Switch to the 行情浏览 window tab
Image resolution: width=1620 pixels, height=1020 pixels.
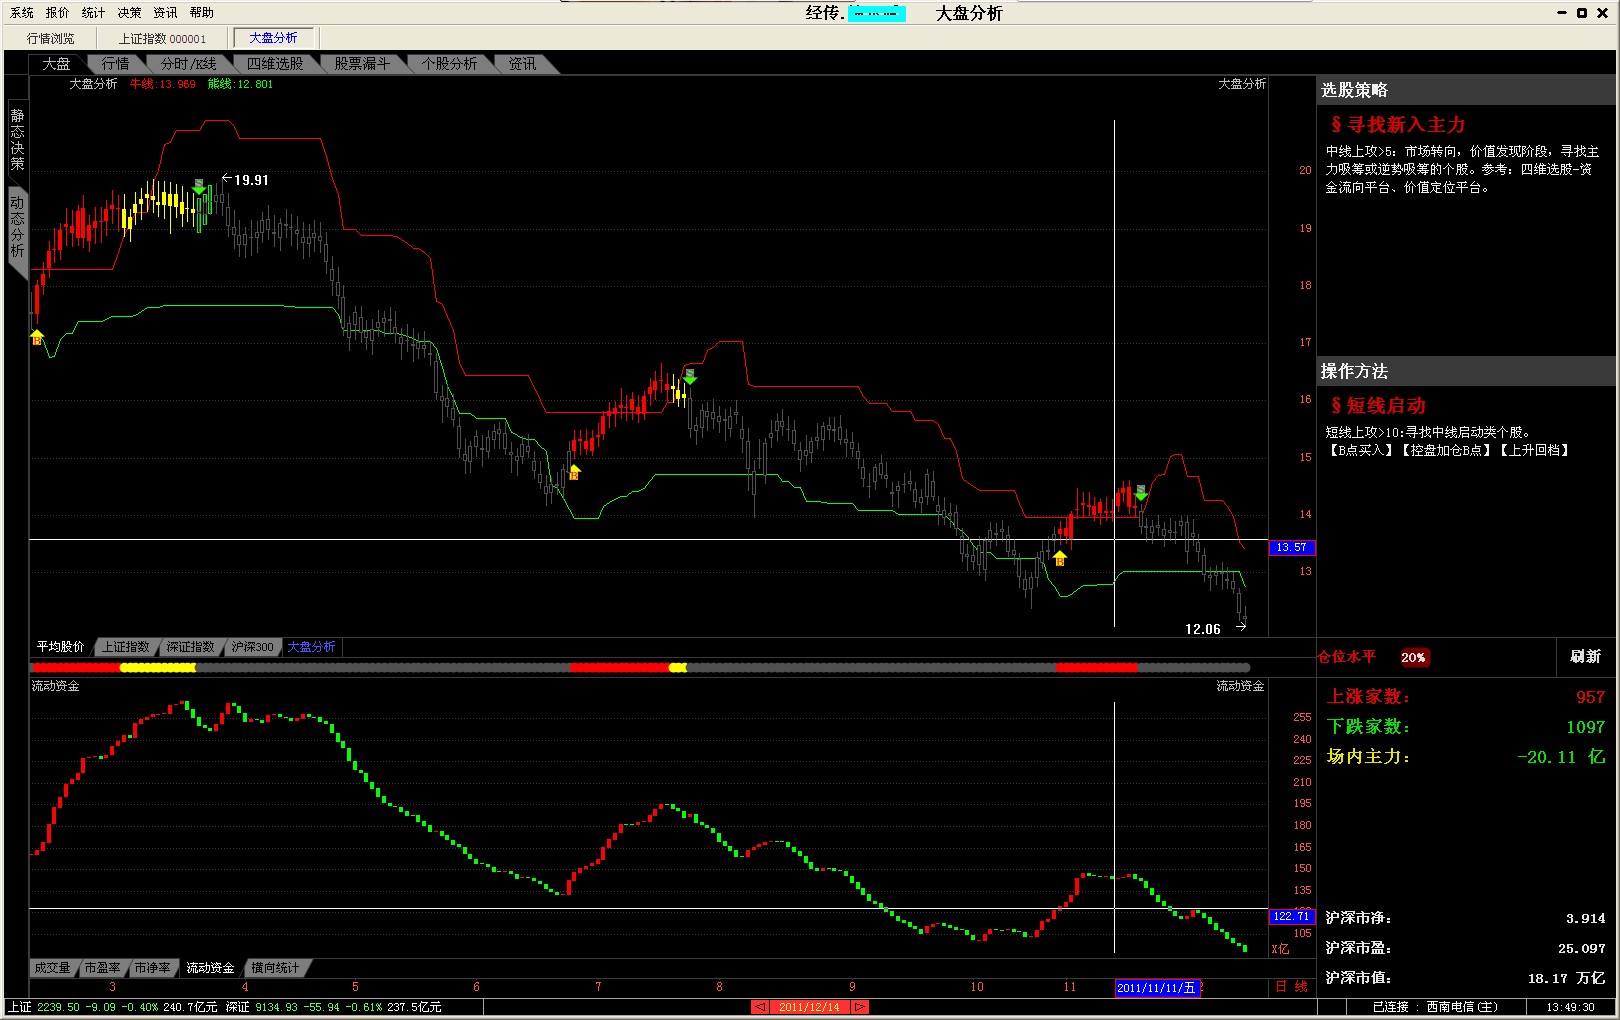coord(51,38)
